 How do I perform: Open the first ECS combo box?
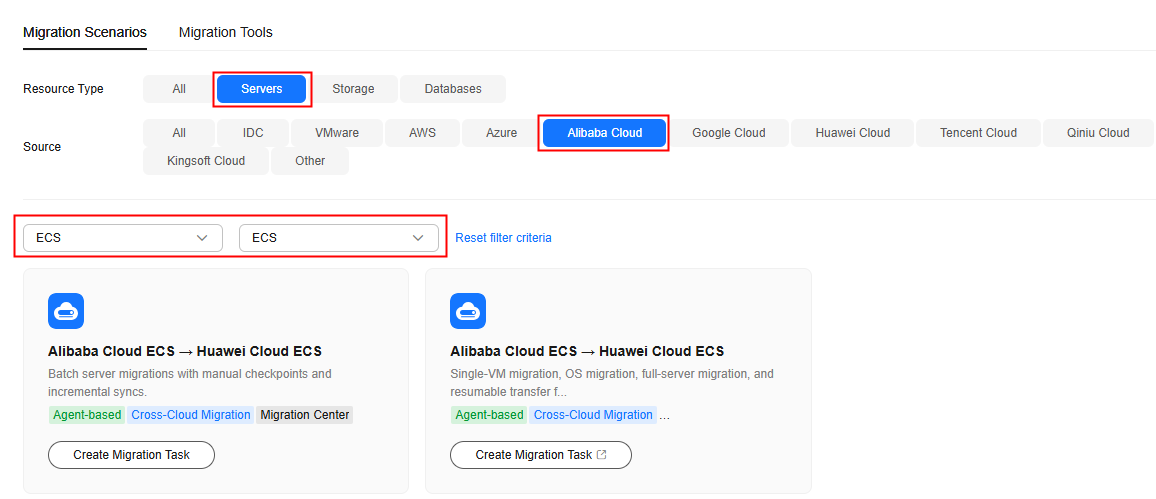pyautogui.click(x=123, y=238)
